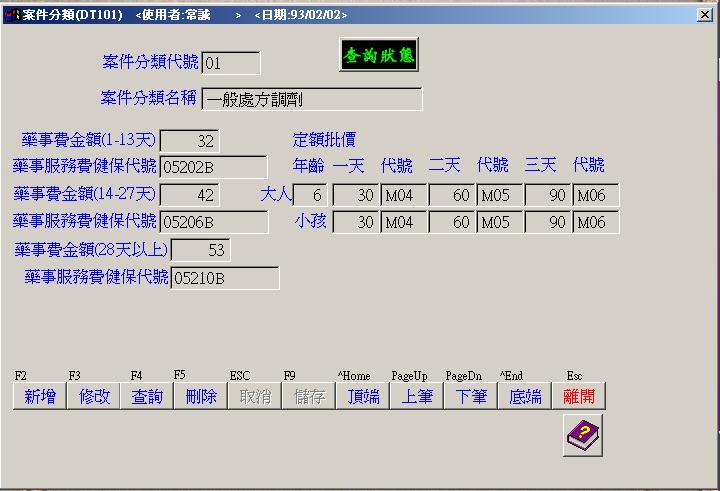Click the application icon in title bar
Screen dimensions: 720x491
pos(11,15)
